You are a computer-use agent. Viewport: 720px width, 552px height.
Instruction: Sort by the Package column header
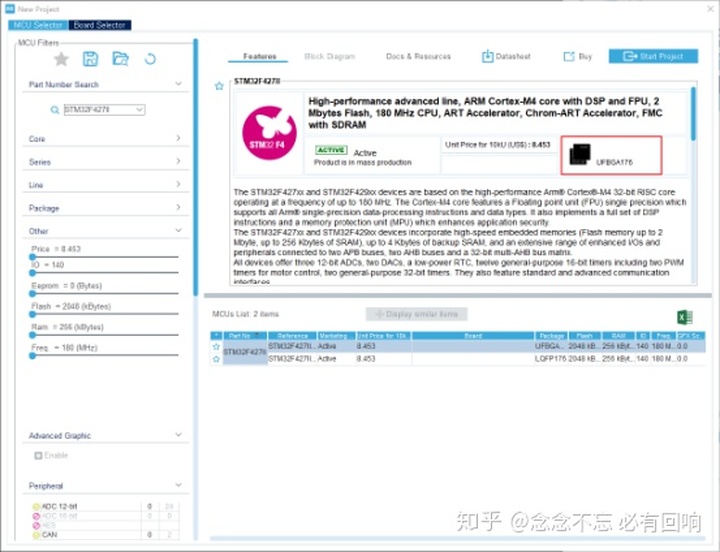coord(551,336)
